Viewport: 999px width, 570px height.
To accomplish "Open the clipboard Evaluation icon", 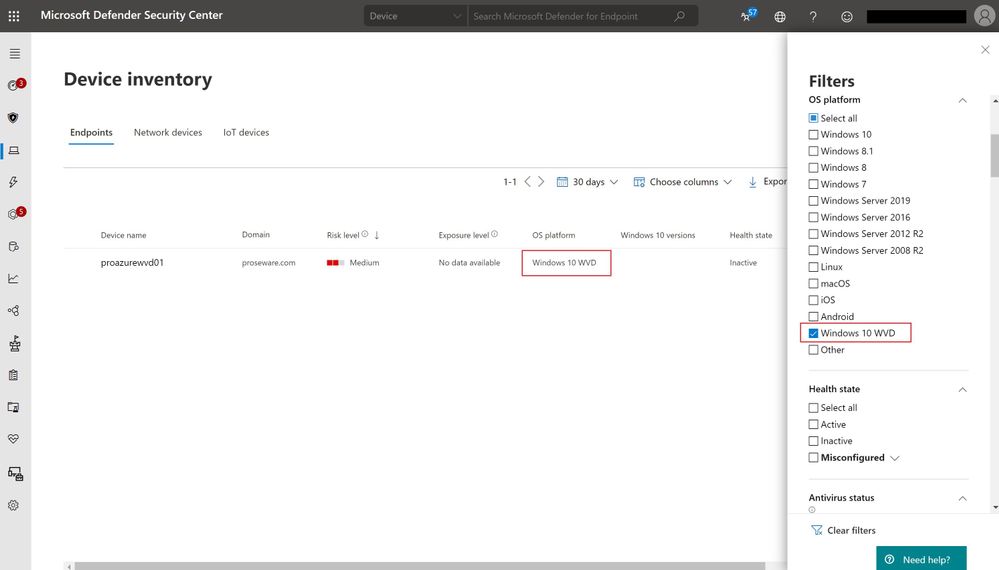I will (13, 375).
